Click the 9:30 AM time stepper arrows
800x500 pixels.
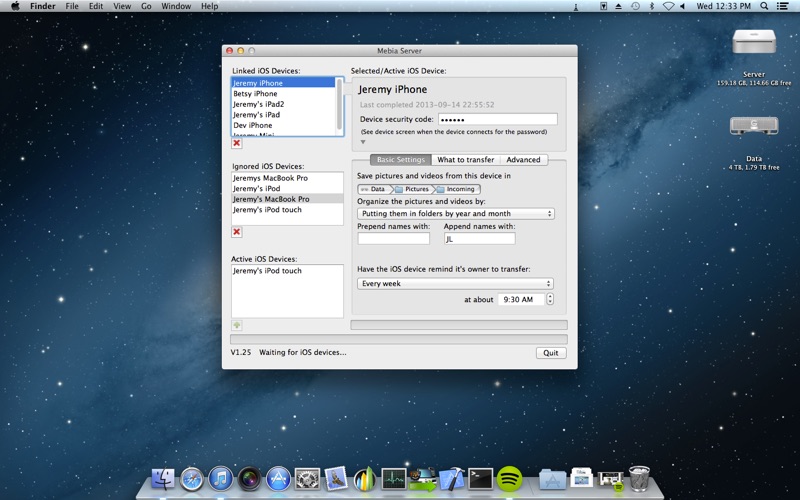[549, 299]
